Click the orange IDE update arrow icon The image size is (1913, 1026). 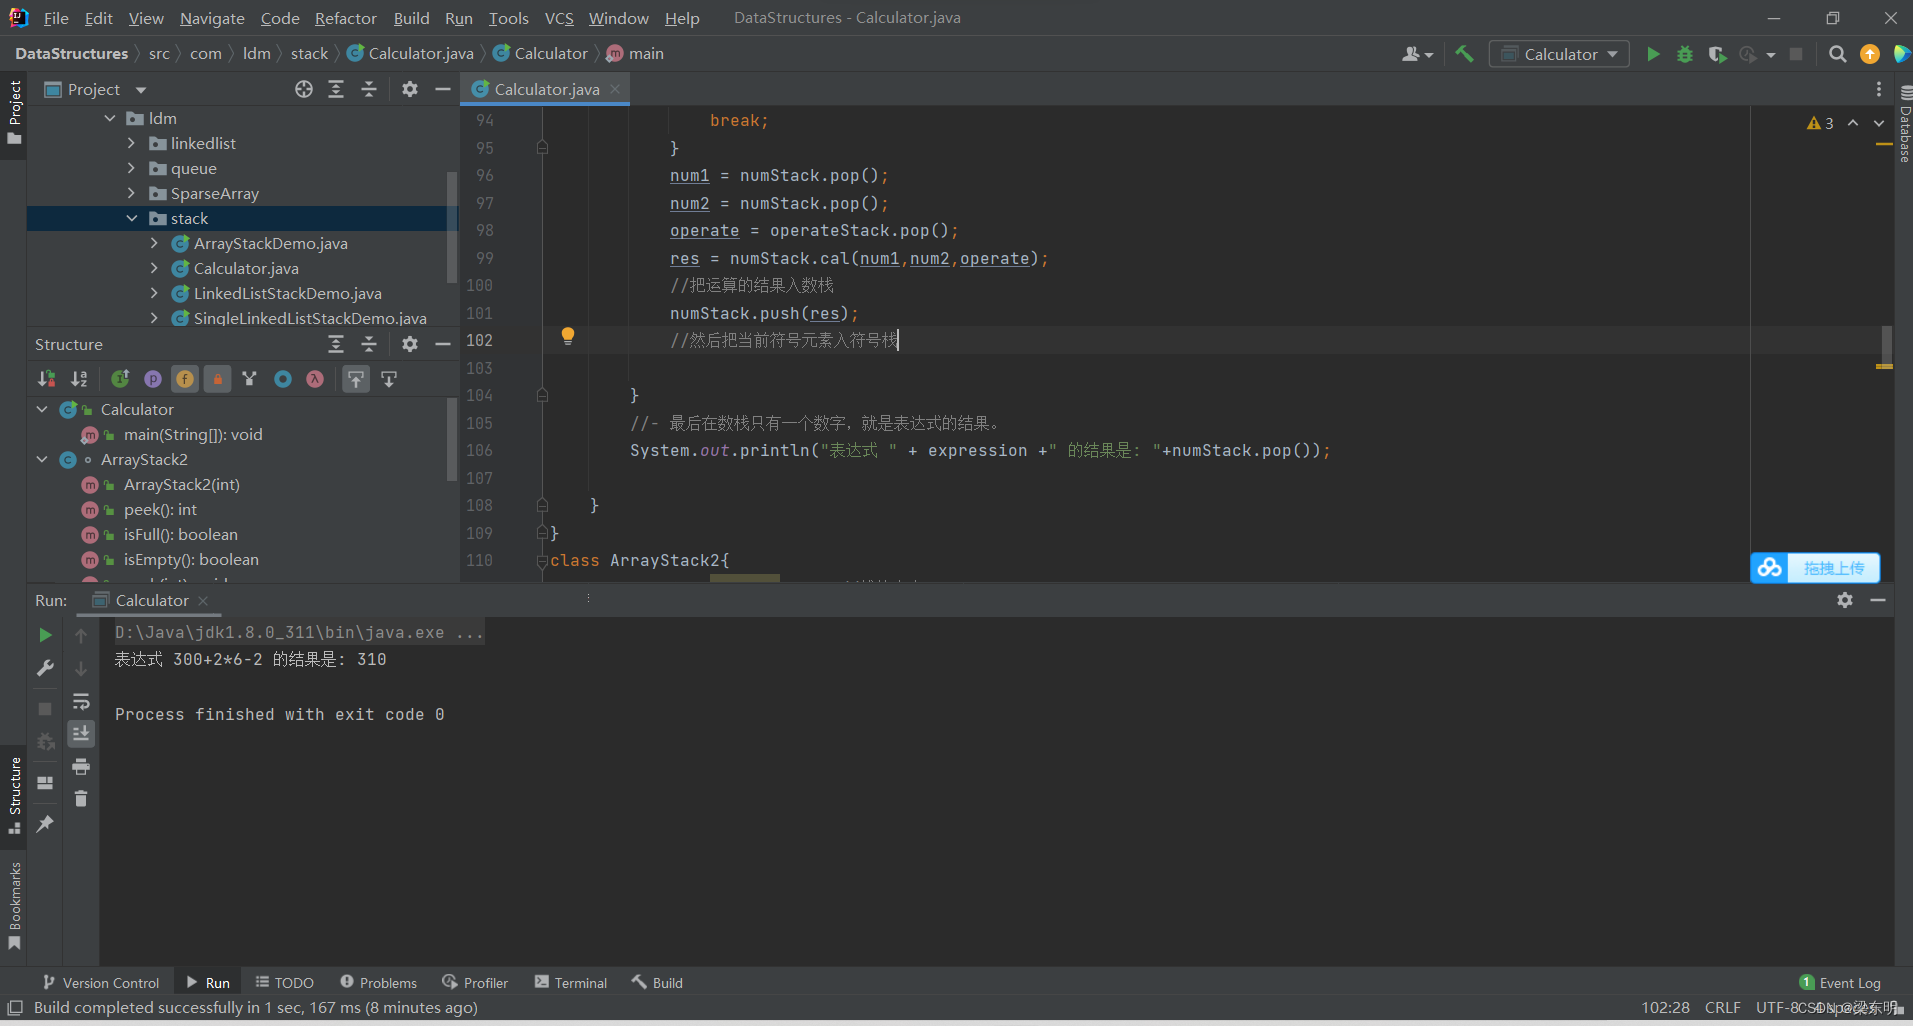coord(1869,54)
